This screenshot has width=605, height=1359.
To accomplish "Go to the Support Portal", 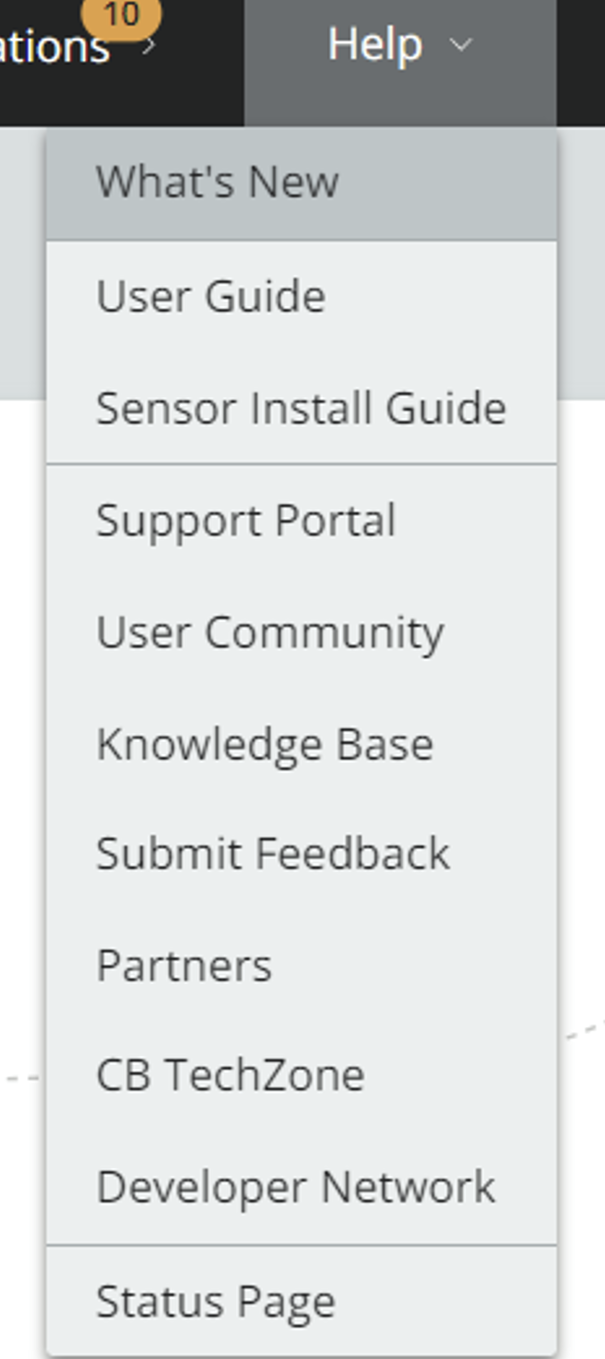I will [245, 521].
